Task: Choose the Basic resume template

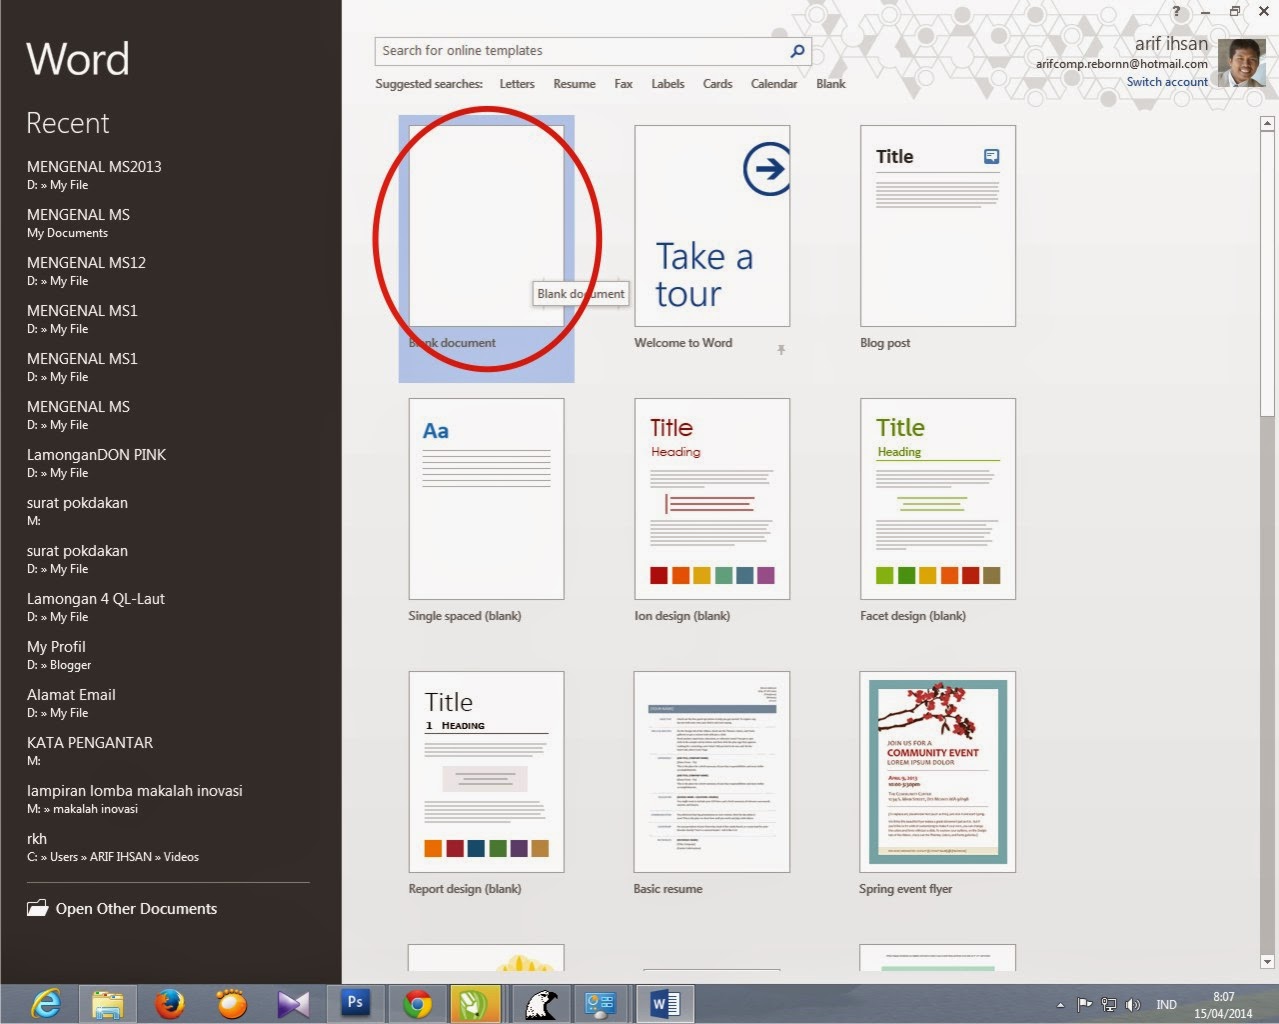Action: tap(712, 772)
